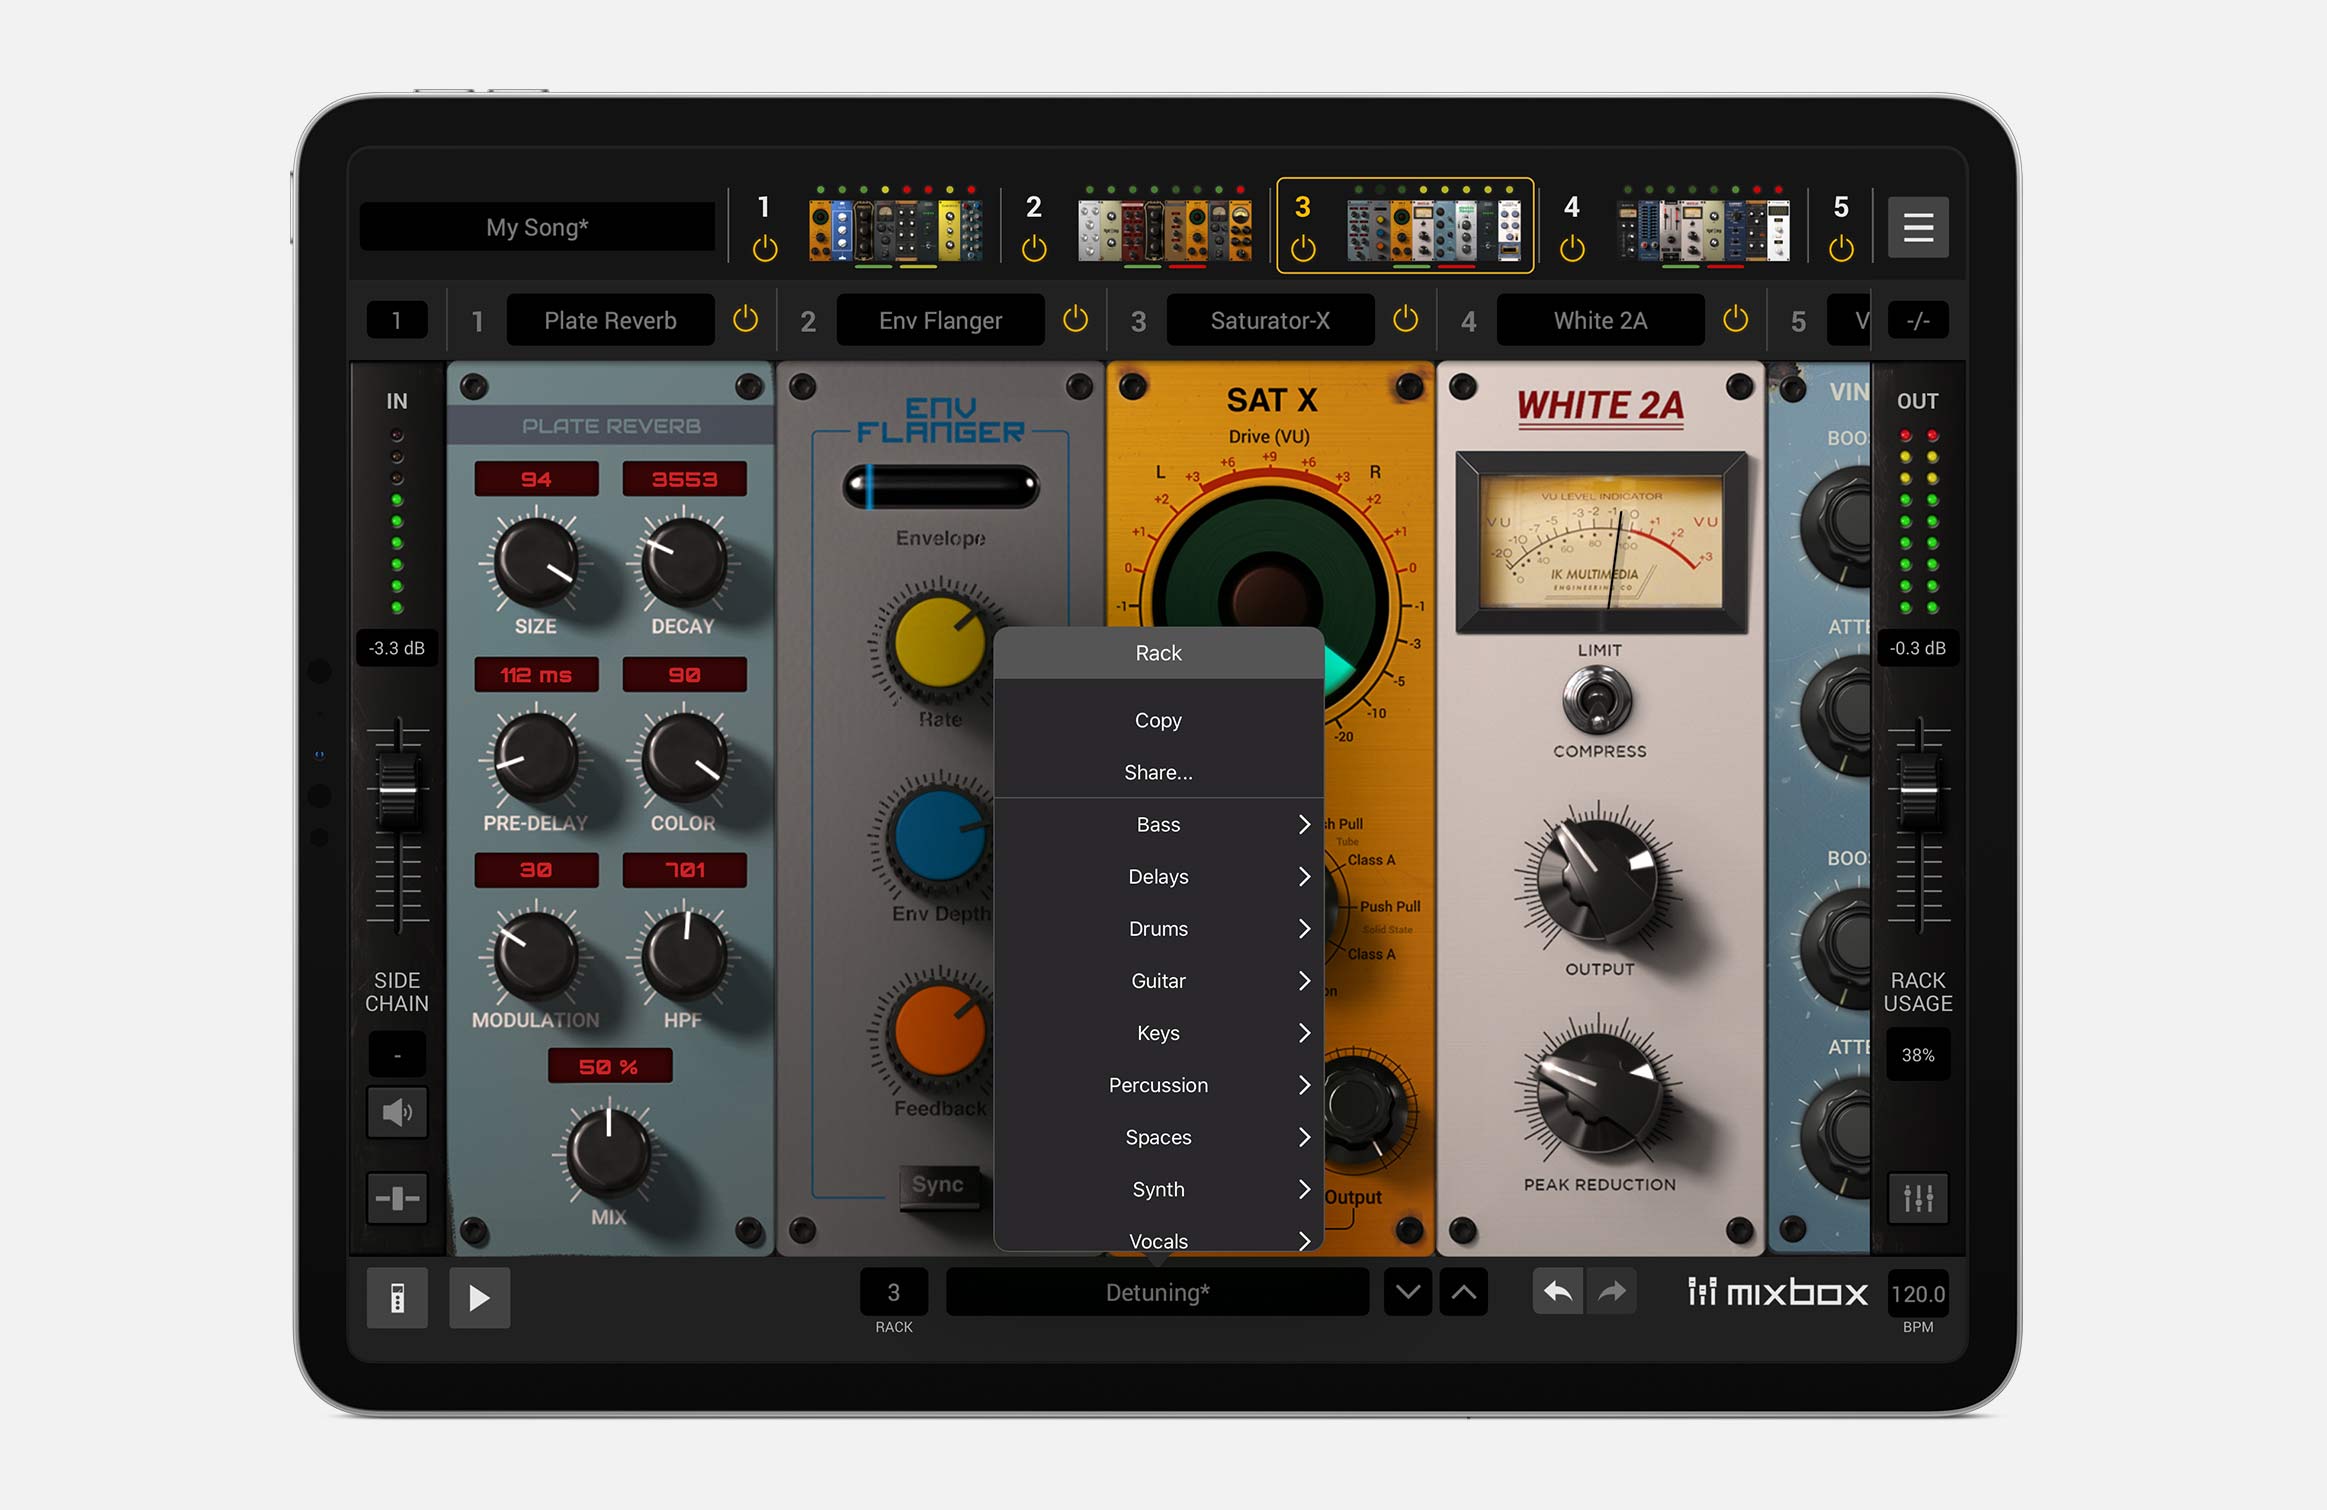This screenshot has width=2327, height=1510.
Task: Click the blue Env Depth knob
Action: [x=940, y=836]
